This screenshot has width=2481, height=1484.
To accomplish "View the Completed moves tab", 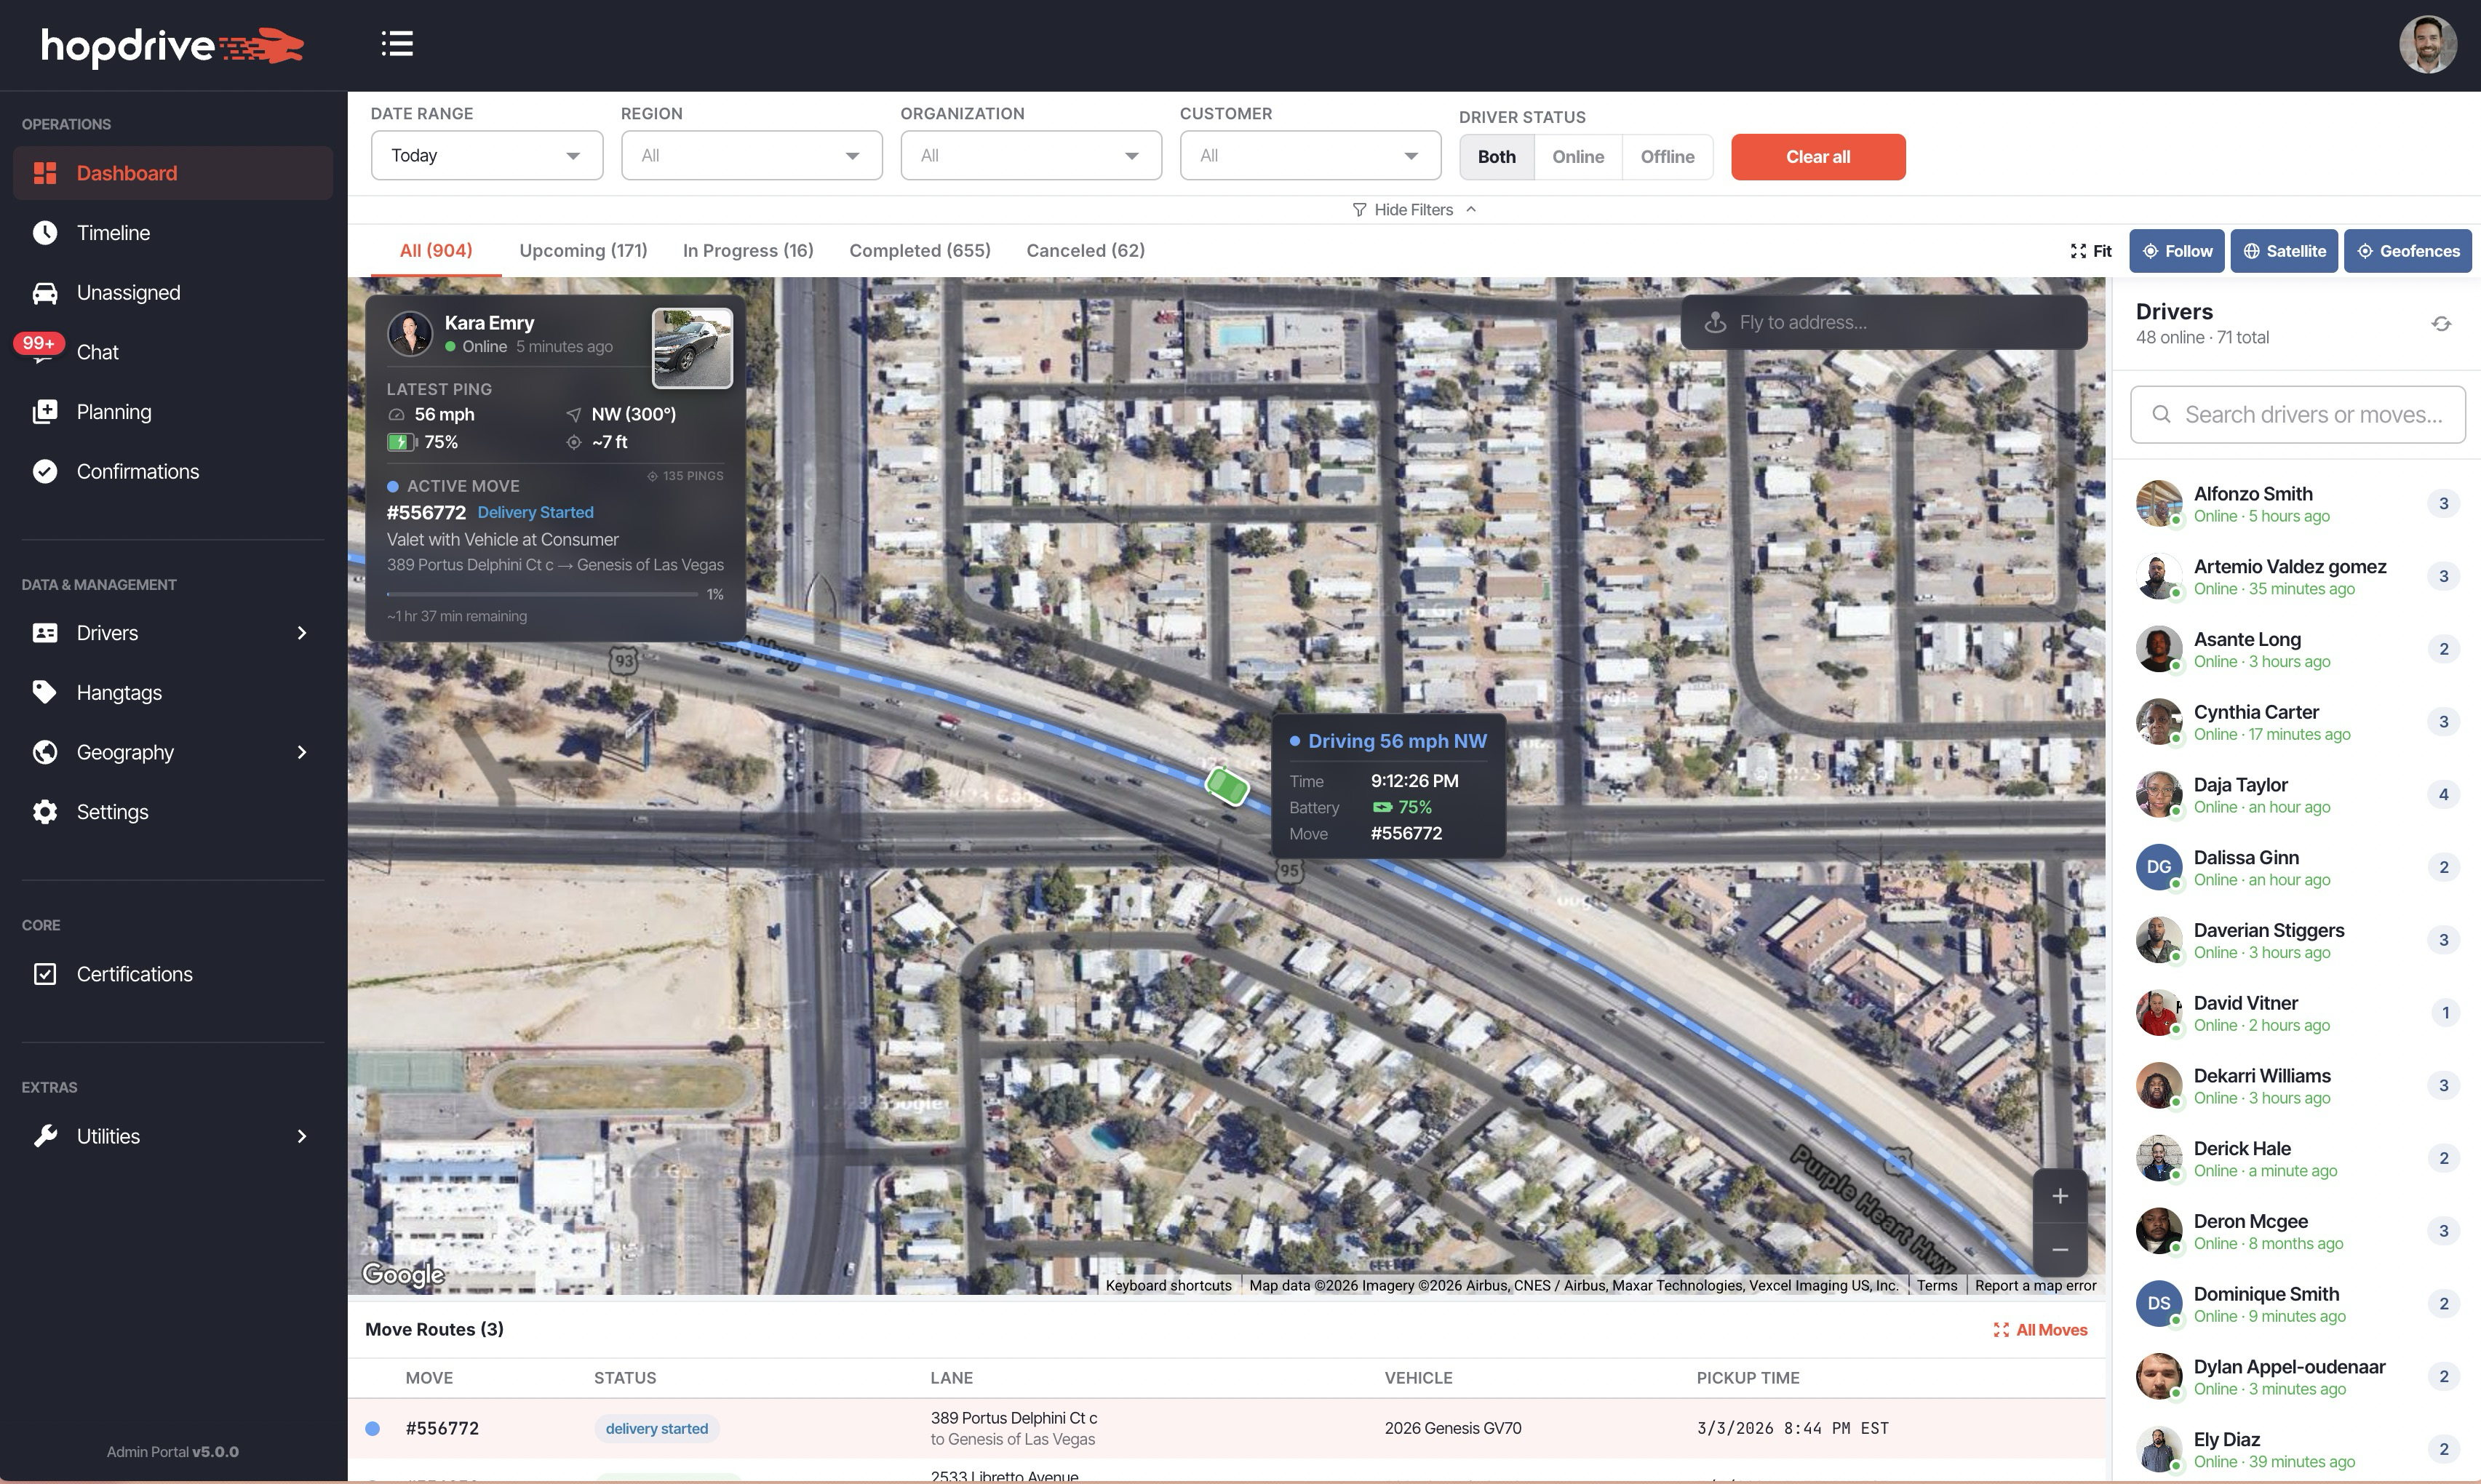I will [x=918, y=250].
